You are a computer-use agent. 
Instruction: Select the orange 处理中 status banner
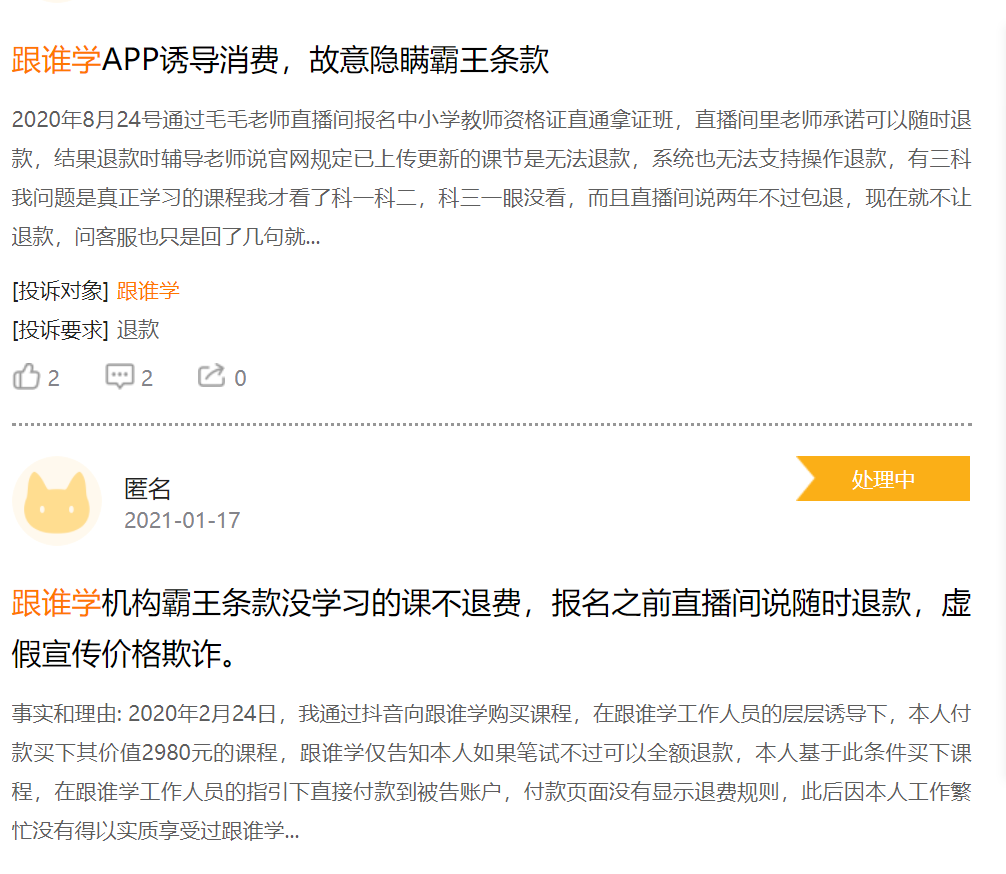click(883, 478)
